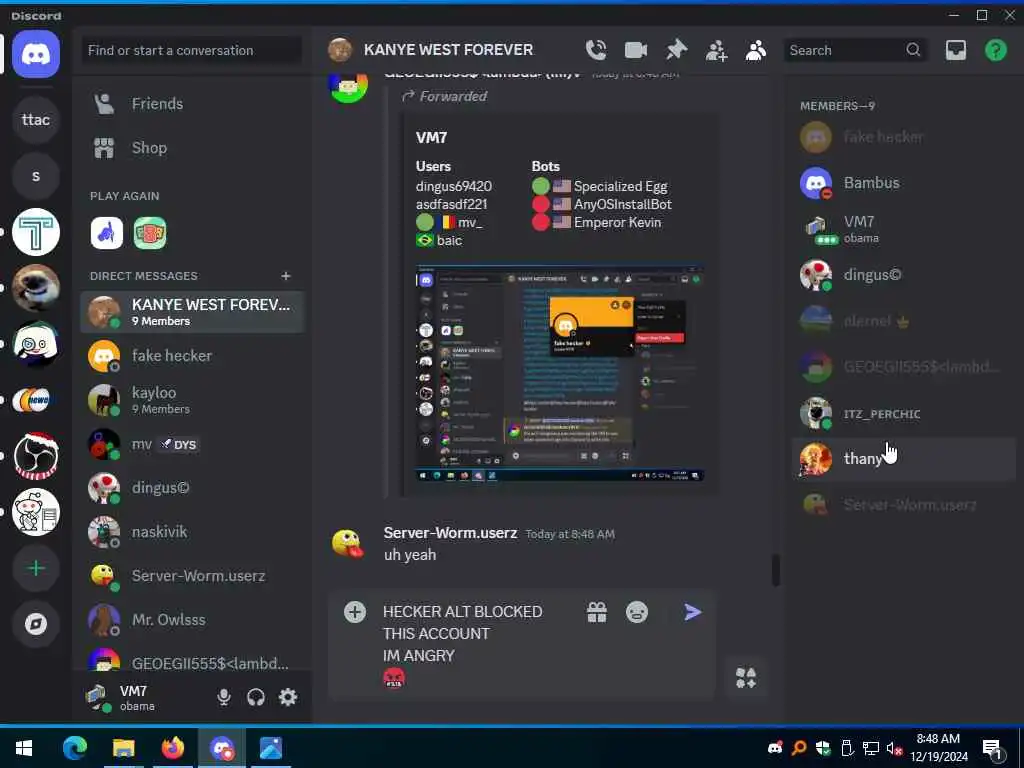Launch Firefox from taskbar
Viewport: 1024px width, 768px height.
coord(173,748)
